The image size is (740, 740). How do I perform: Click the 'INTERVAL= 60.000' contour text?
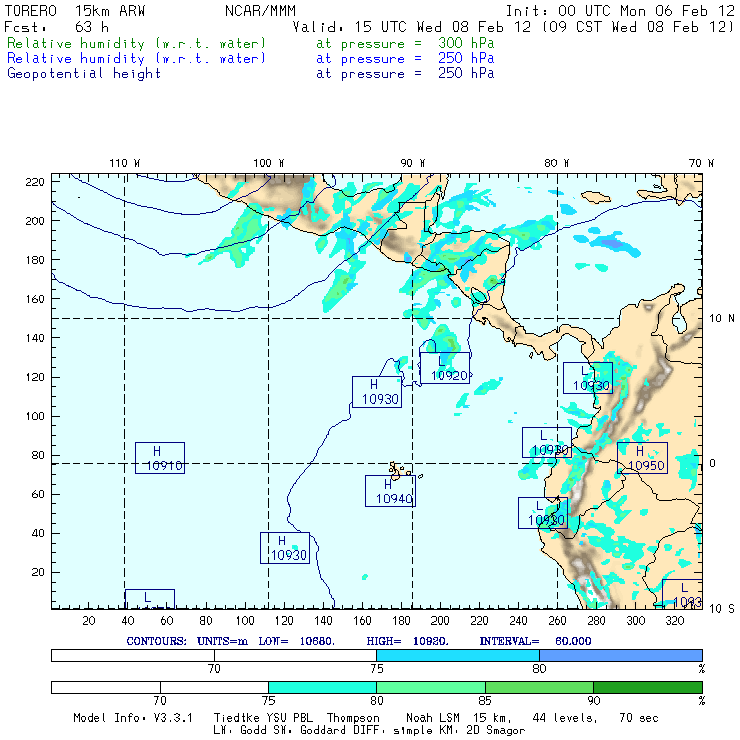click(535, 641)
